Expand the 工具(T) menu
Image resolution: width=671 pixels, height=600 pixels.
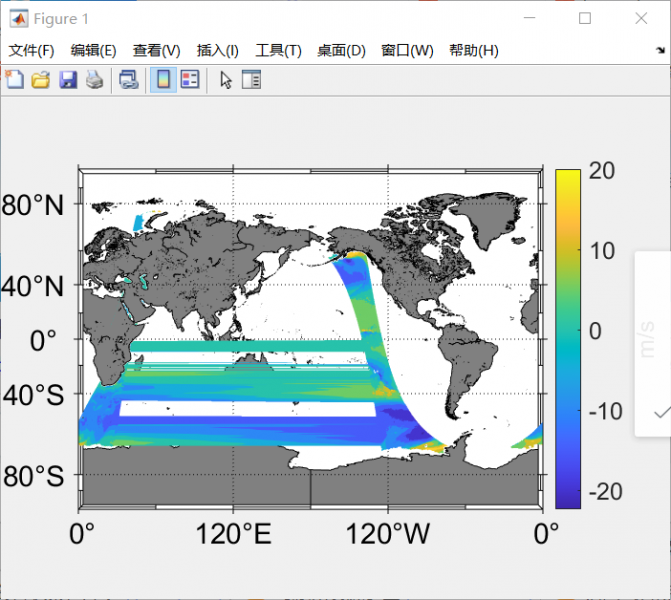tap(279, 51)
